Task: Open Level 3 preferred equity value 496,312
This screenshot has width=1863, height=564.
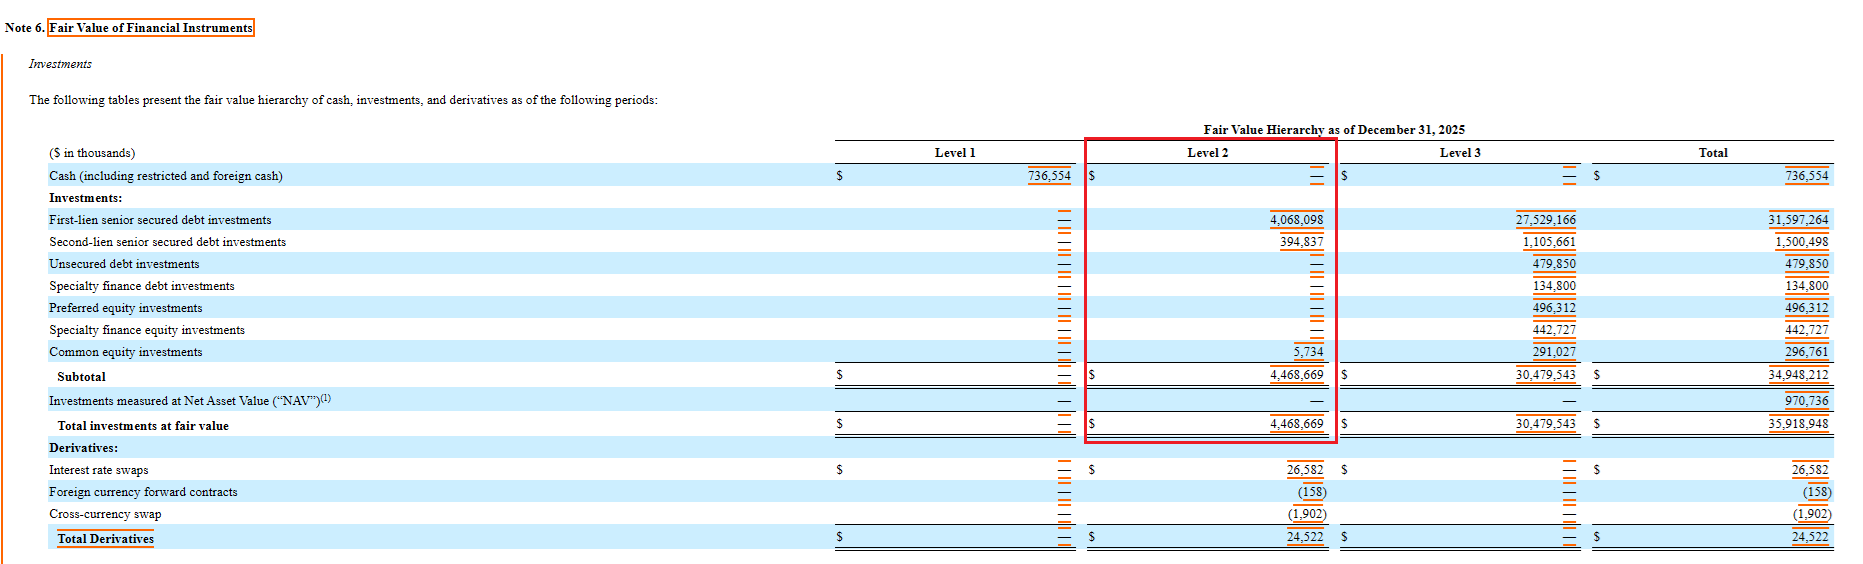Action: coord(1553,308)
